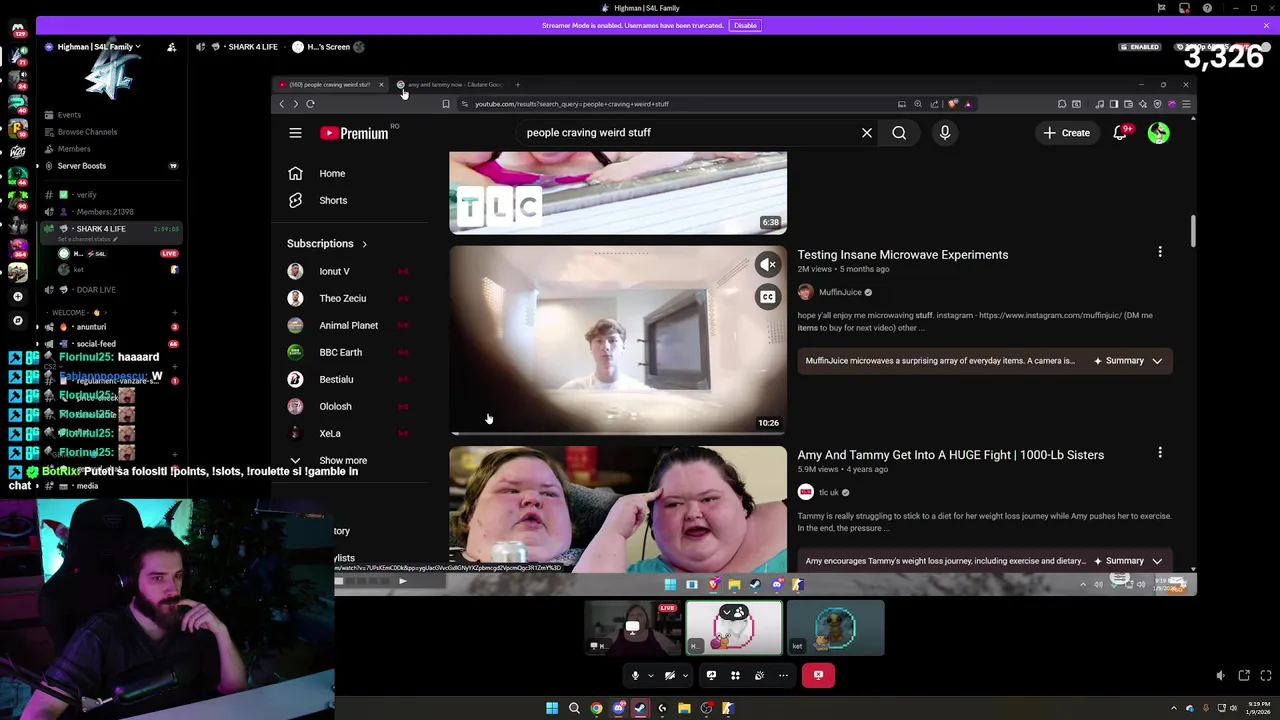Add a server in Discord
The width and height of the screenshot is (1280, 720).
pyautogui.click(x=18, y=297)
